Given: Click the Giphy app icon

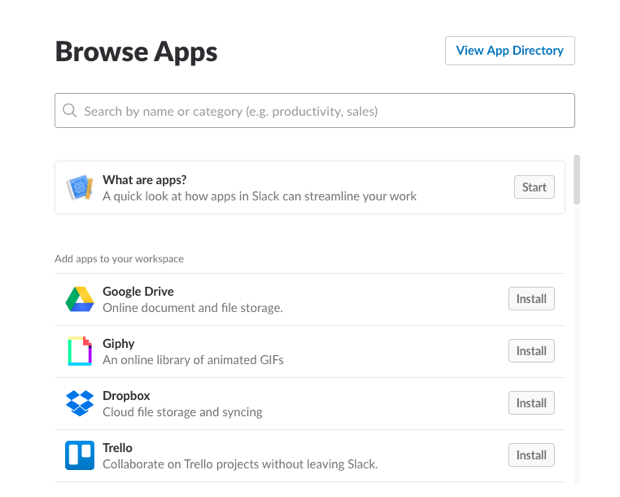Looking at the screenshot, I should coord(79,351).
